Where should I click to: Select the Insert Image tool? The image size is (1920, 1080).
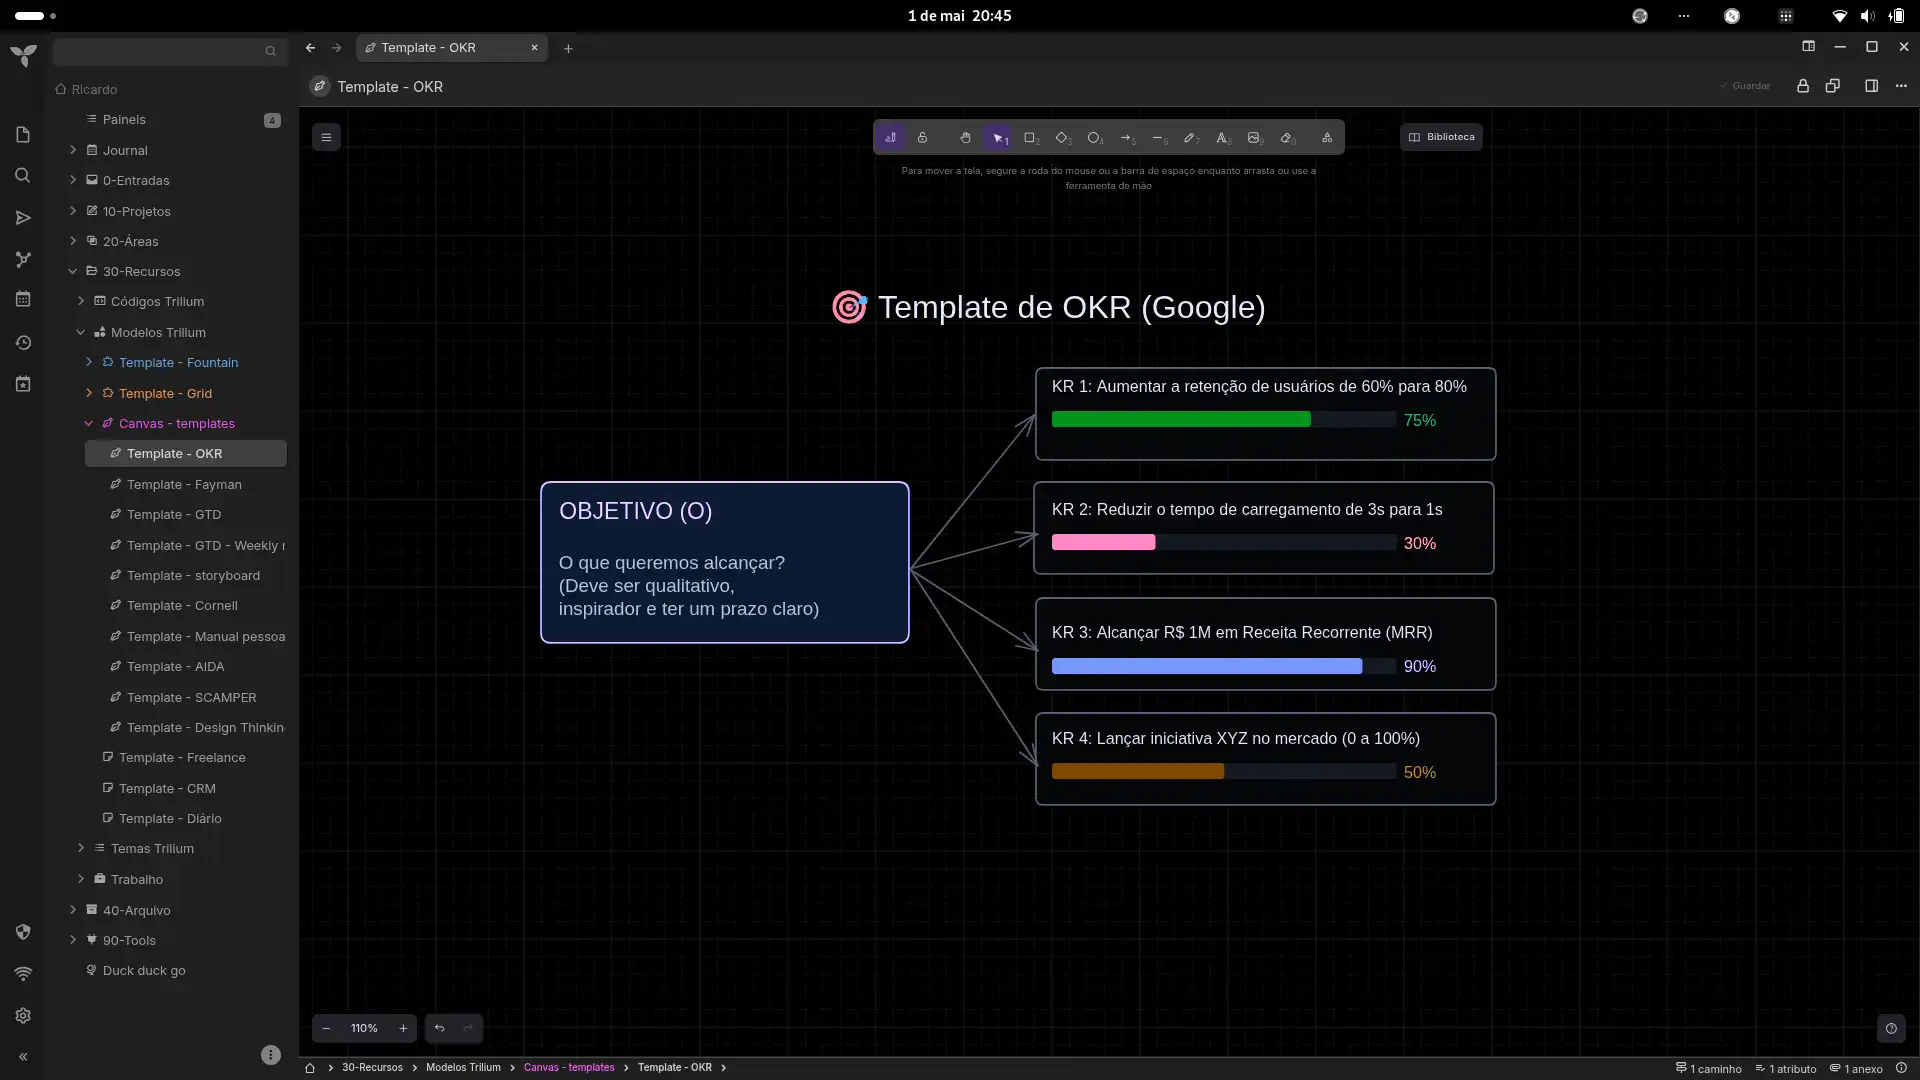click(1254, 138)
